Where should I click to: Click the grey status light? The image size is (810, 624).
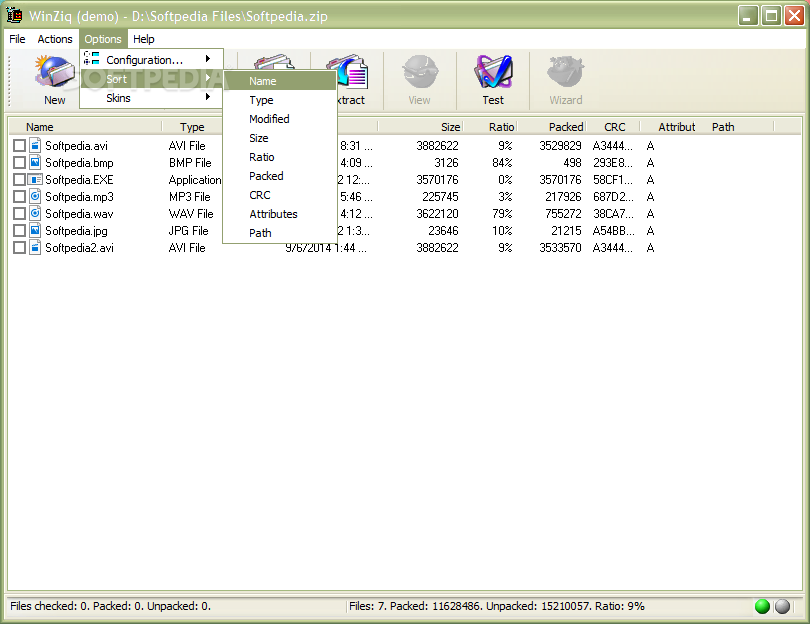pyautogui.click(x=782, y=606)
